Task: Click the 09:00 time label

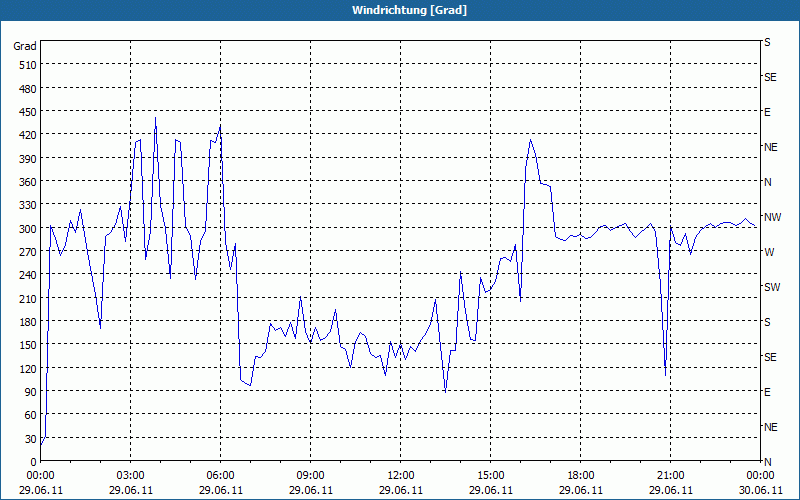Action: click(310, 476)
